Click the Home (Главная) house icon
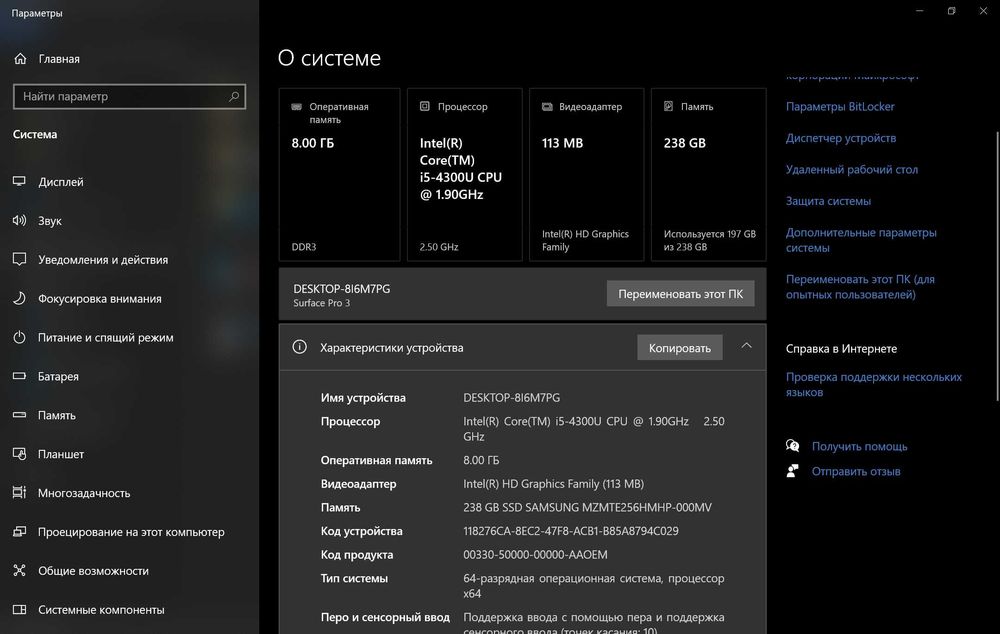The height and width of the screenshot is (634, 1000). point(20,59)
